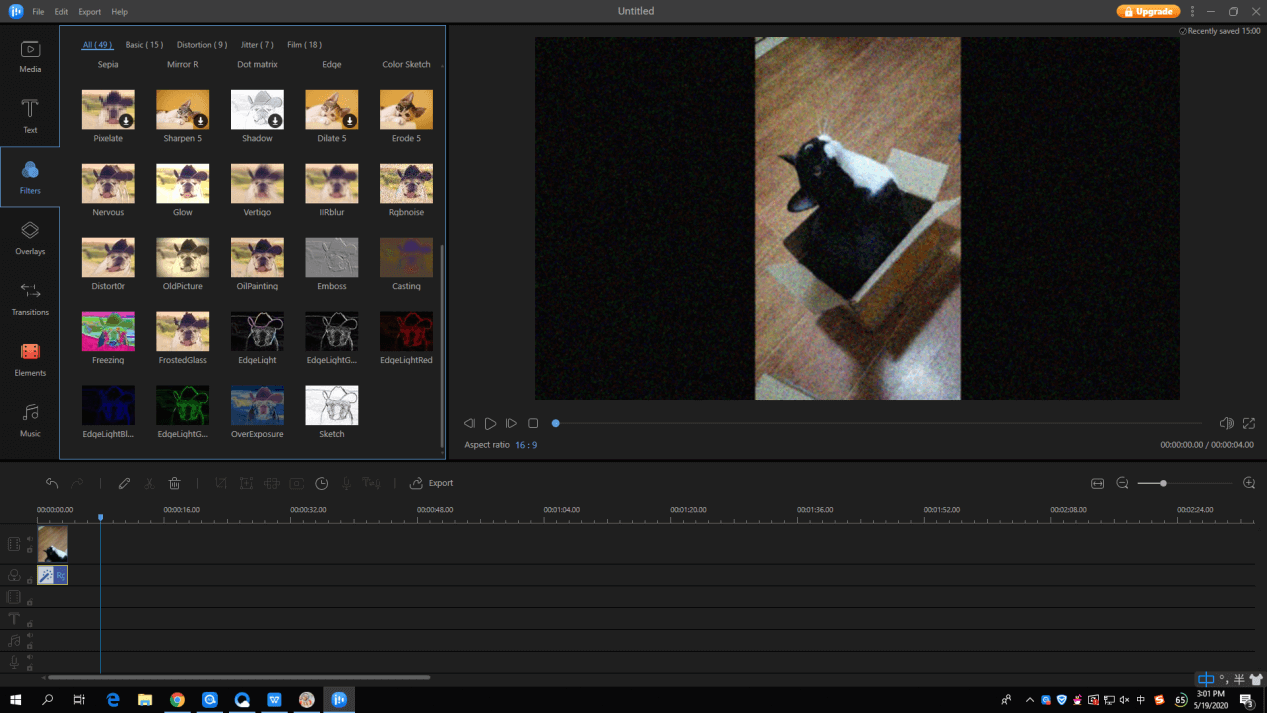This screenshot has width=1267, height=713.
Task: Open the Media panel in sidebar
Action: pyautogui.click(x=30, y=56)
